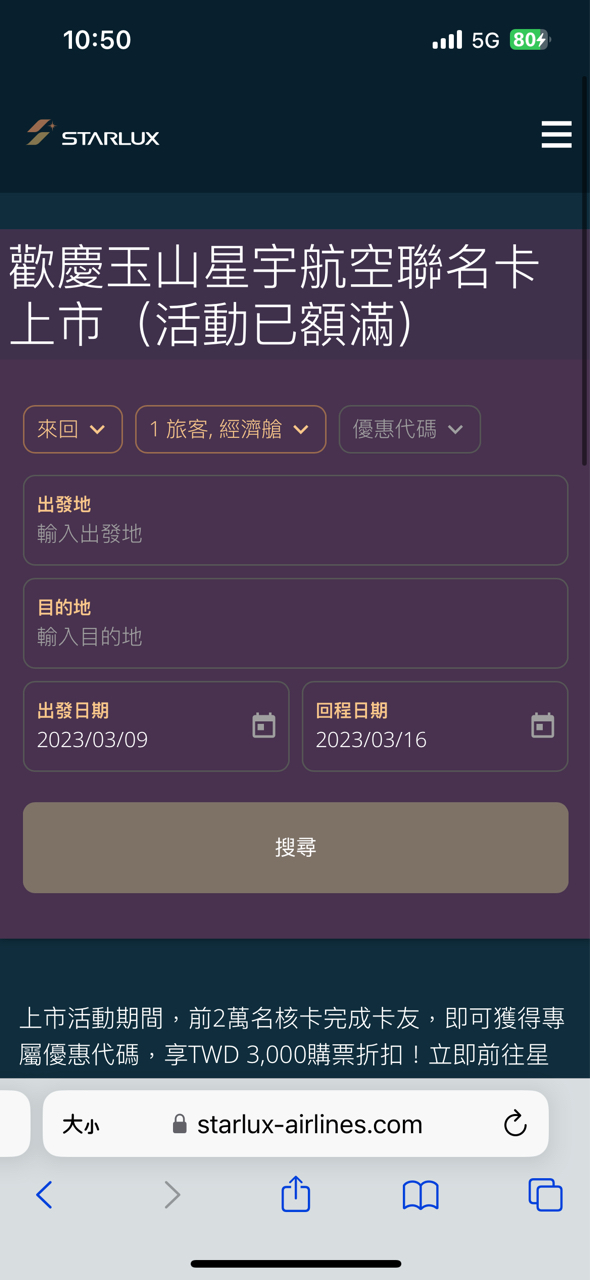This screenshot has height=1280, width=590.
Task: Open Safari bookmarks icon
Action: pos(420,1195)
